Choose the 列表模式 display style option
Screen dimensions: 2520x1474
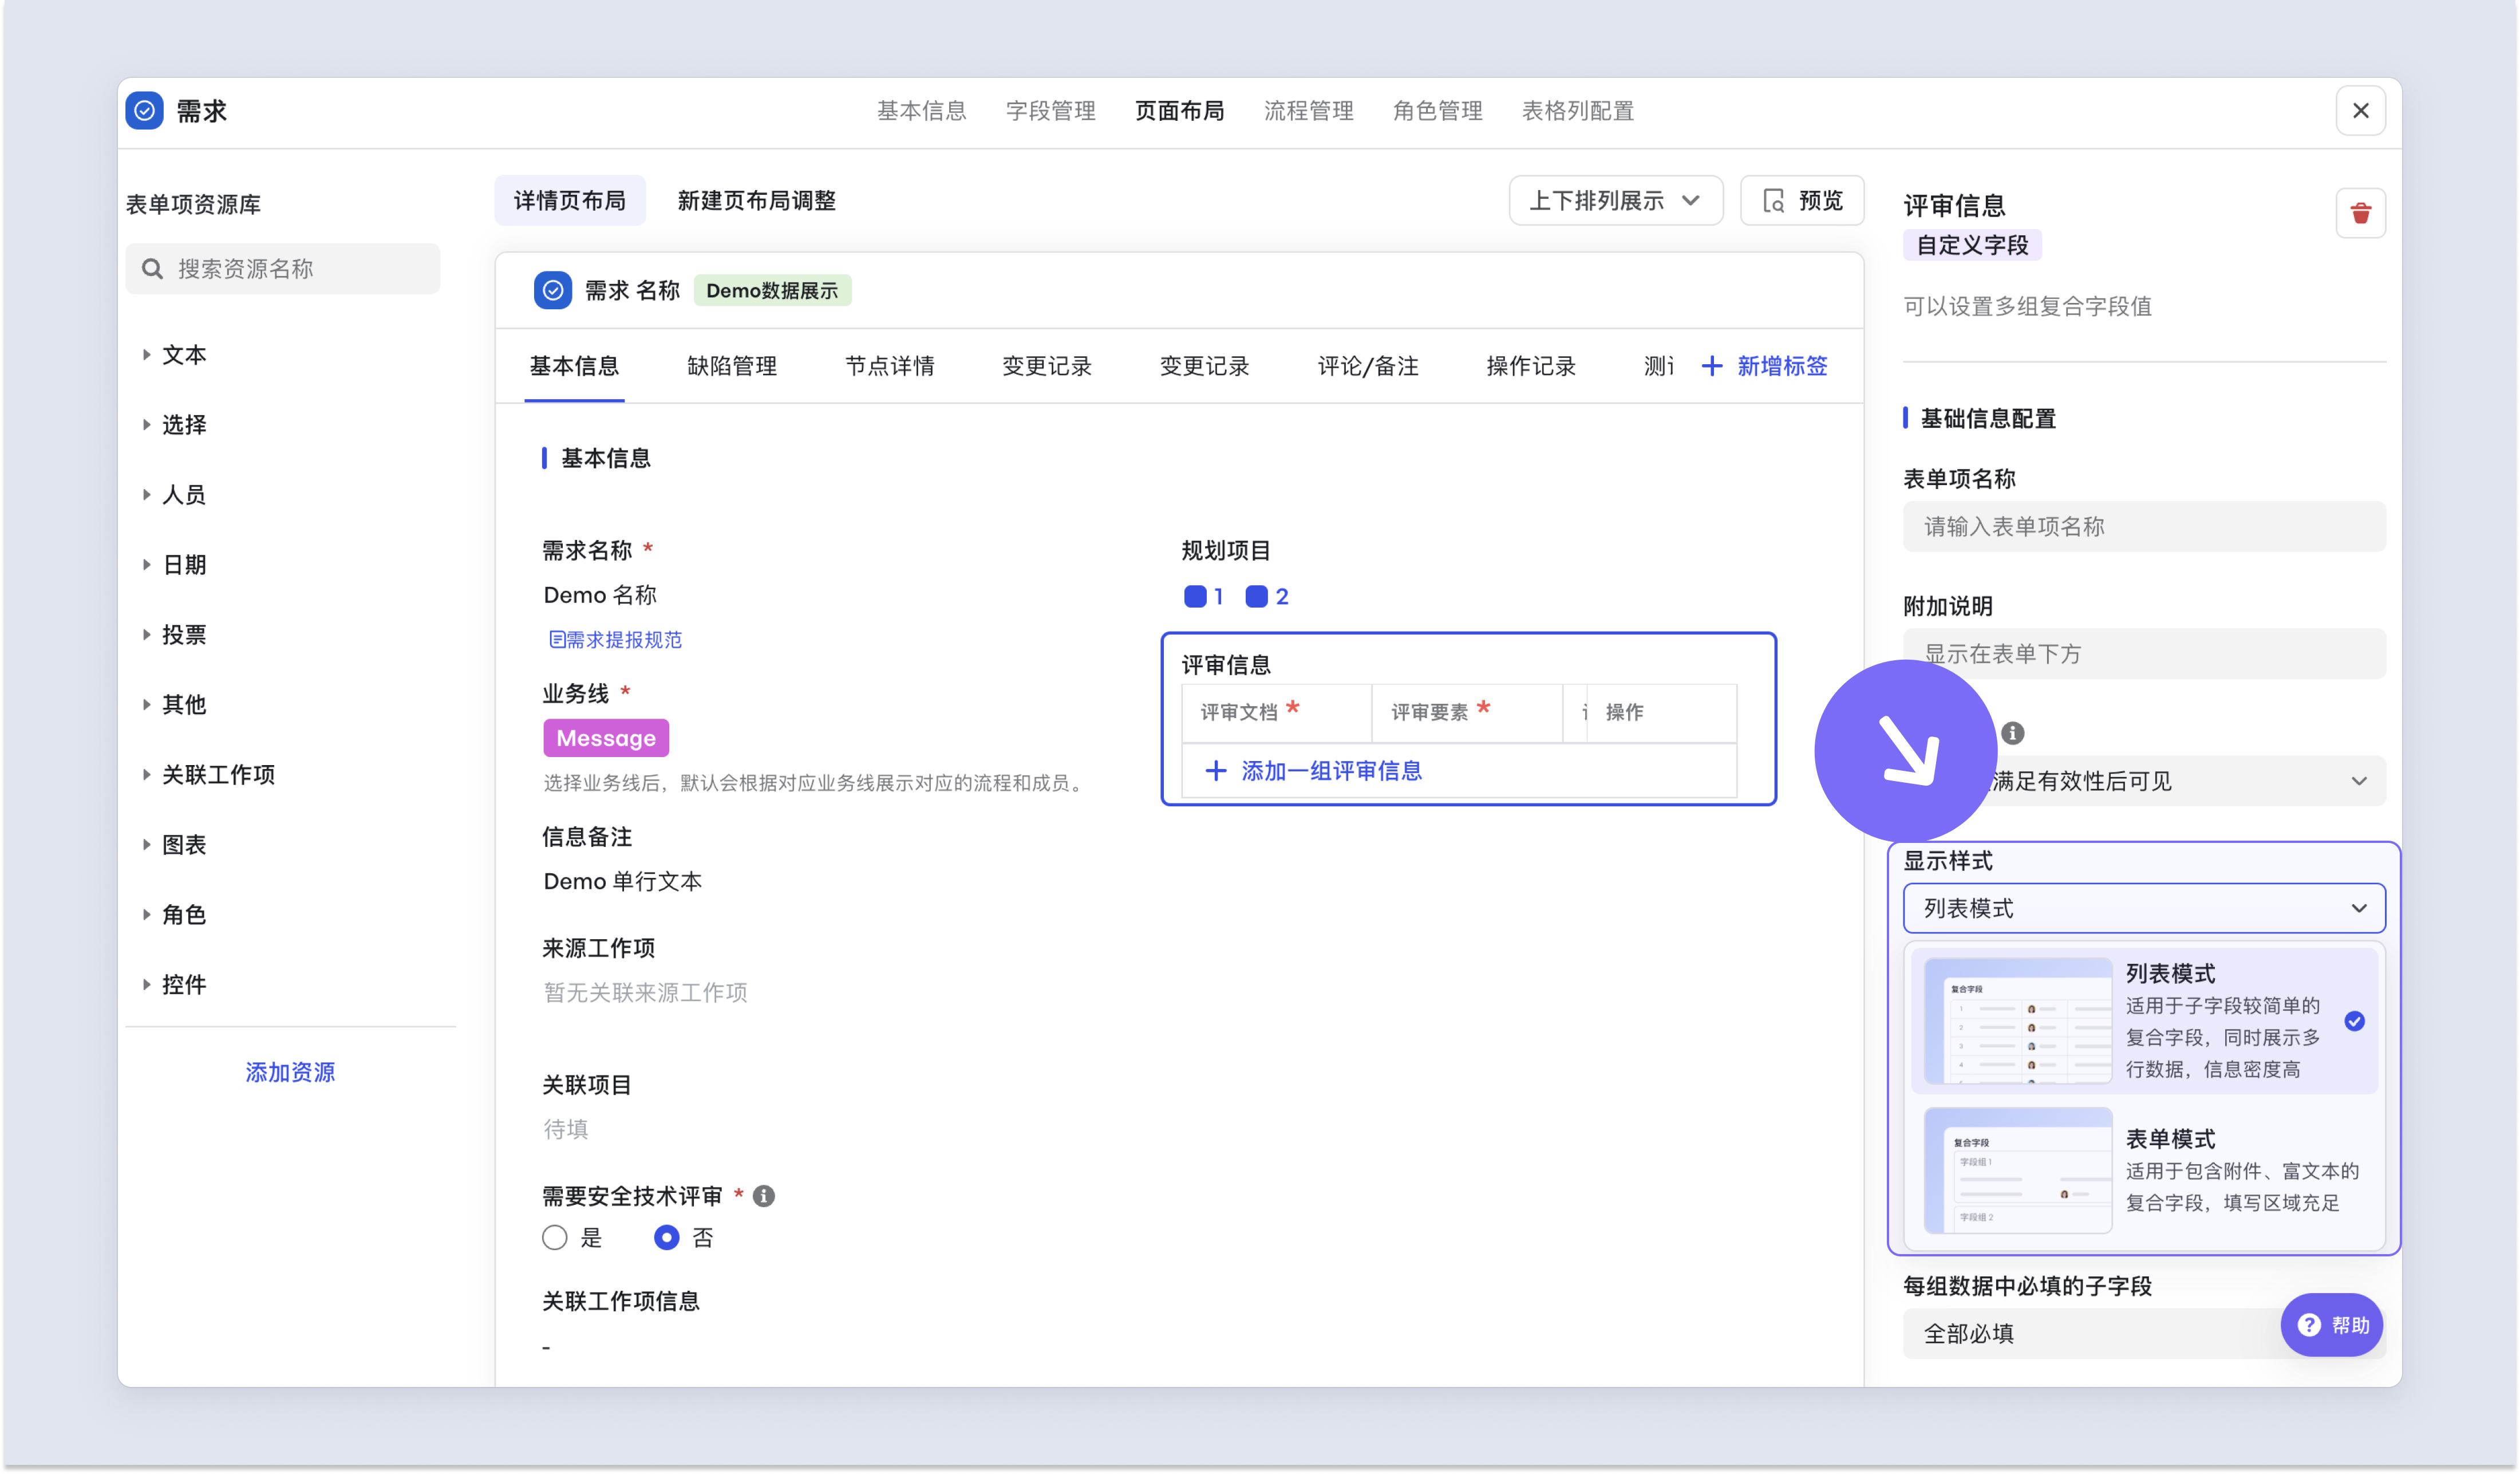click(2144, 1021)
